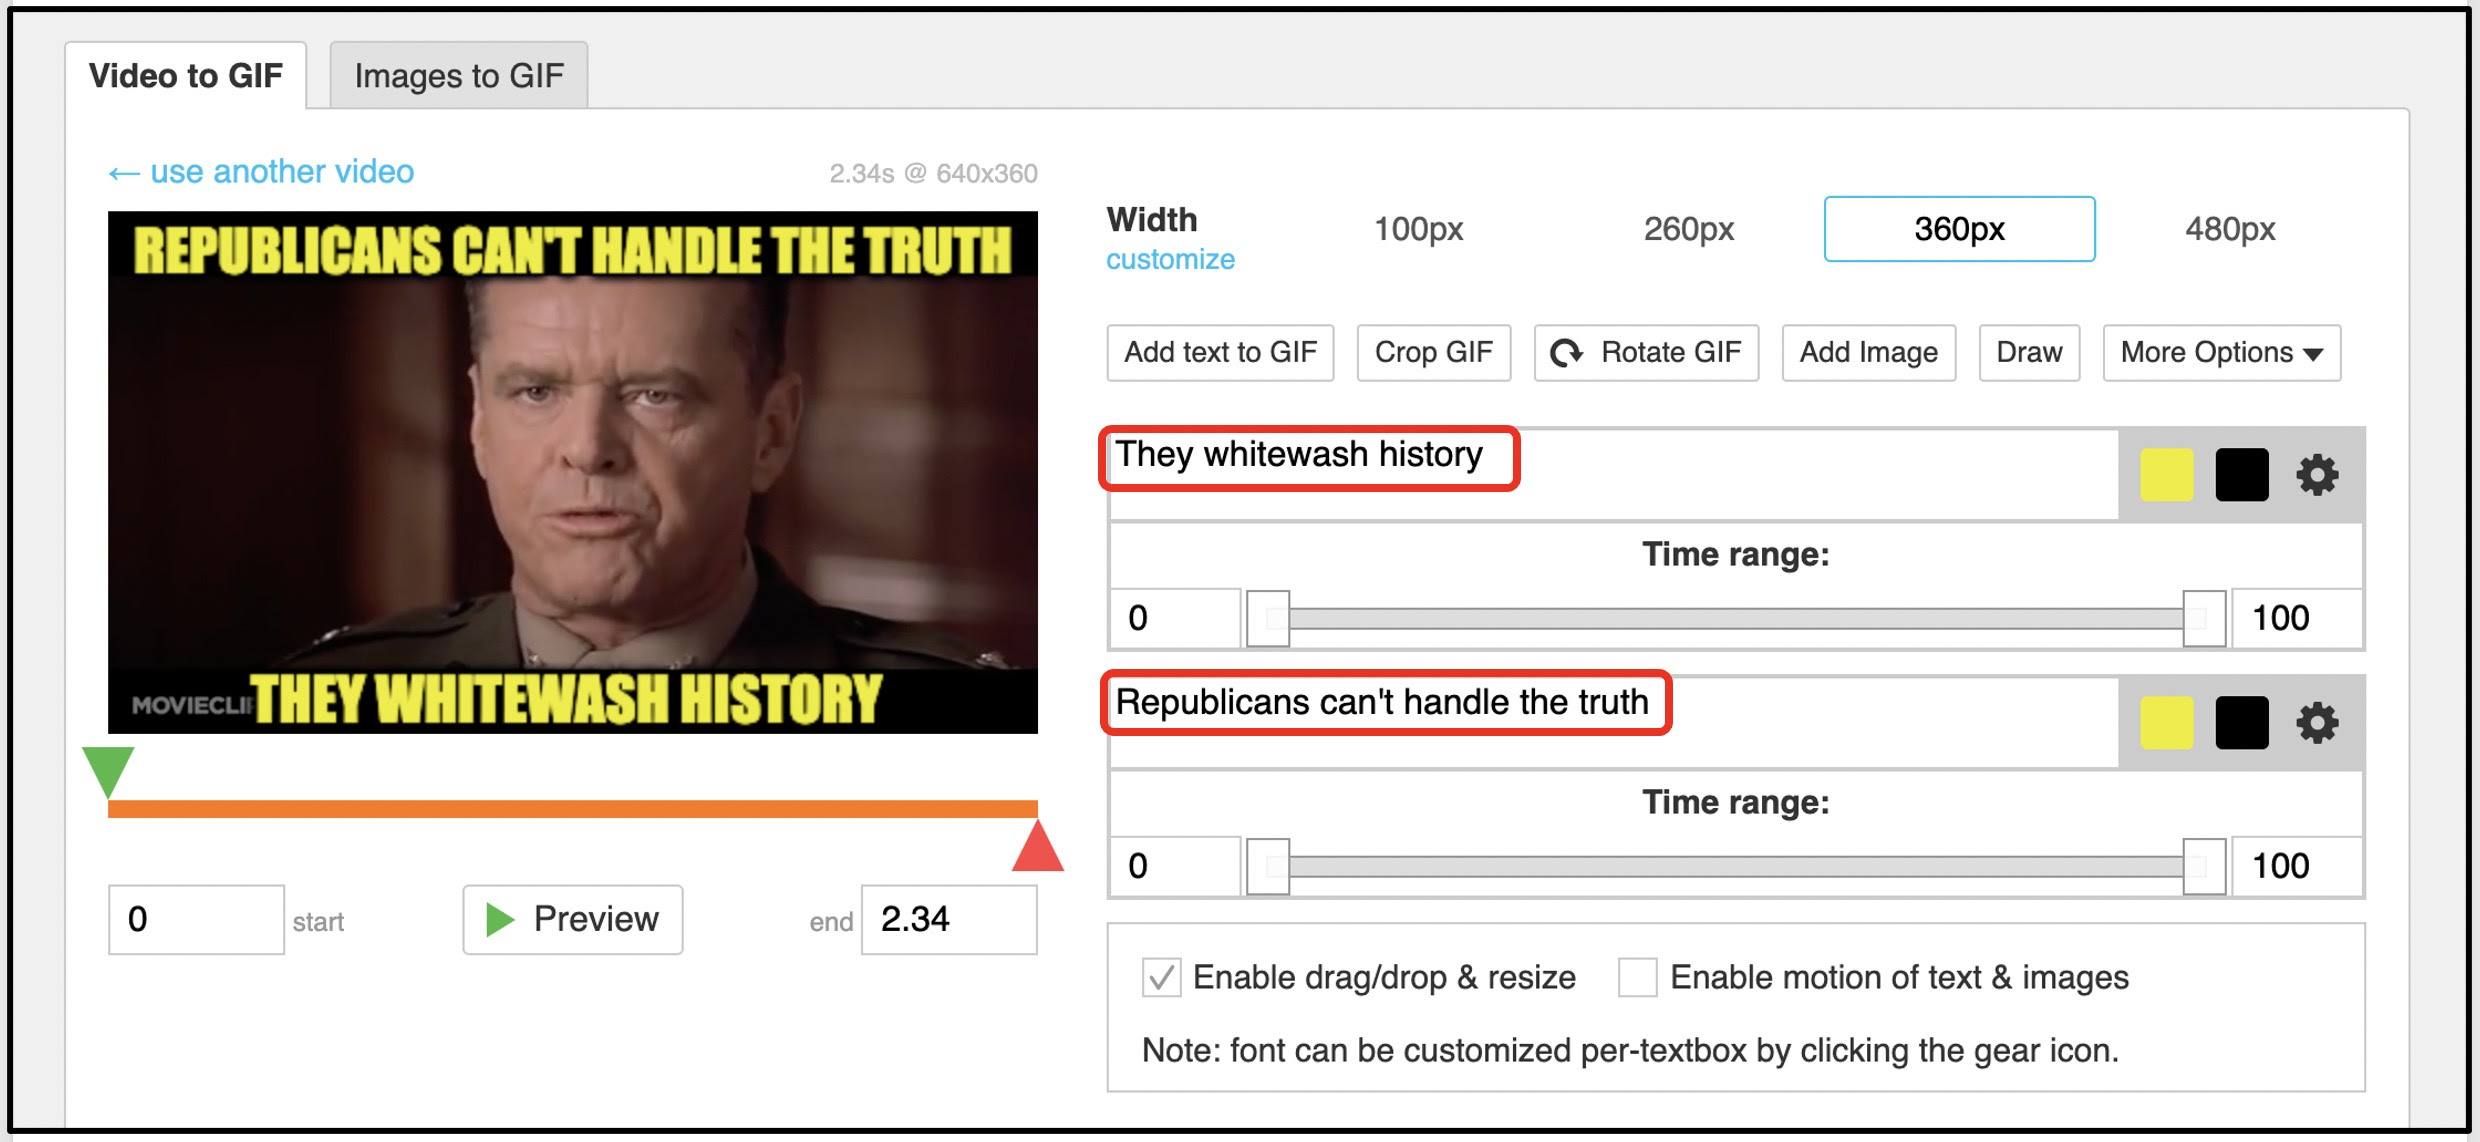This screenshot has height=1142, width=2480.
Task: Enable motion of text & images
Action: [x=1637, y=977]
